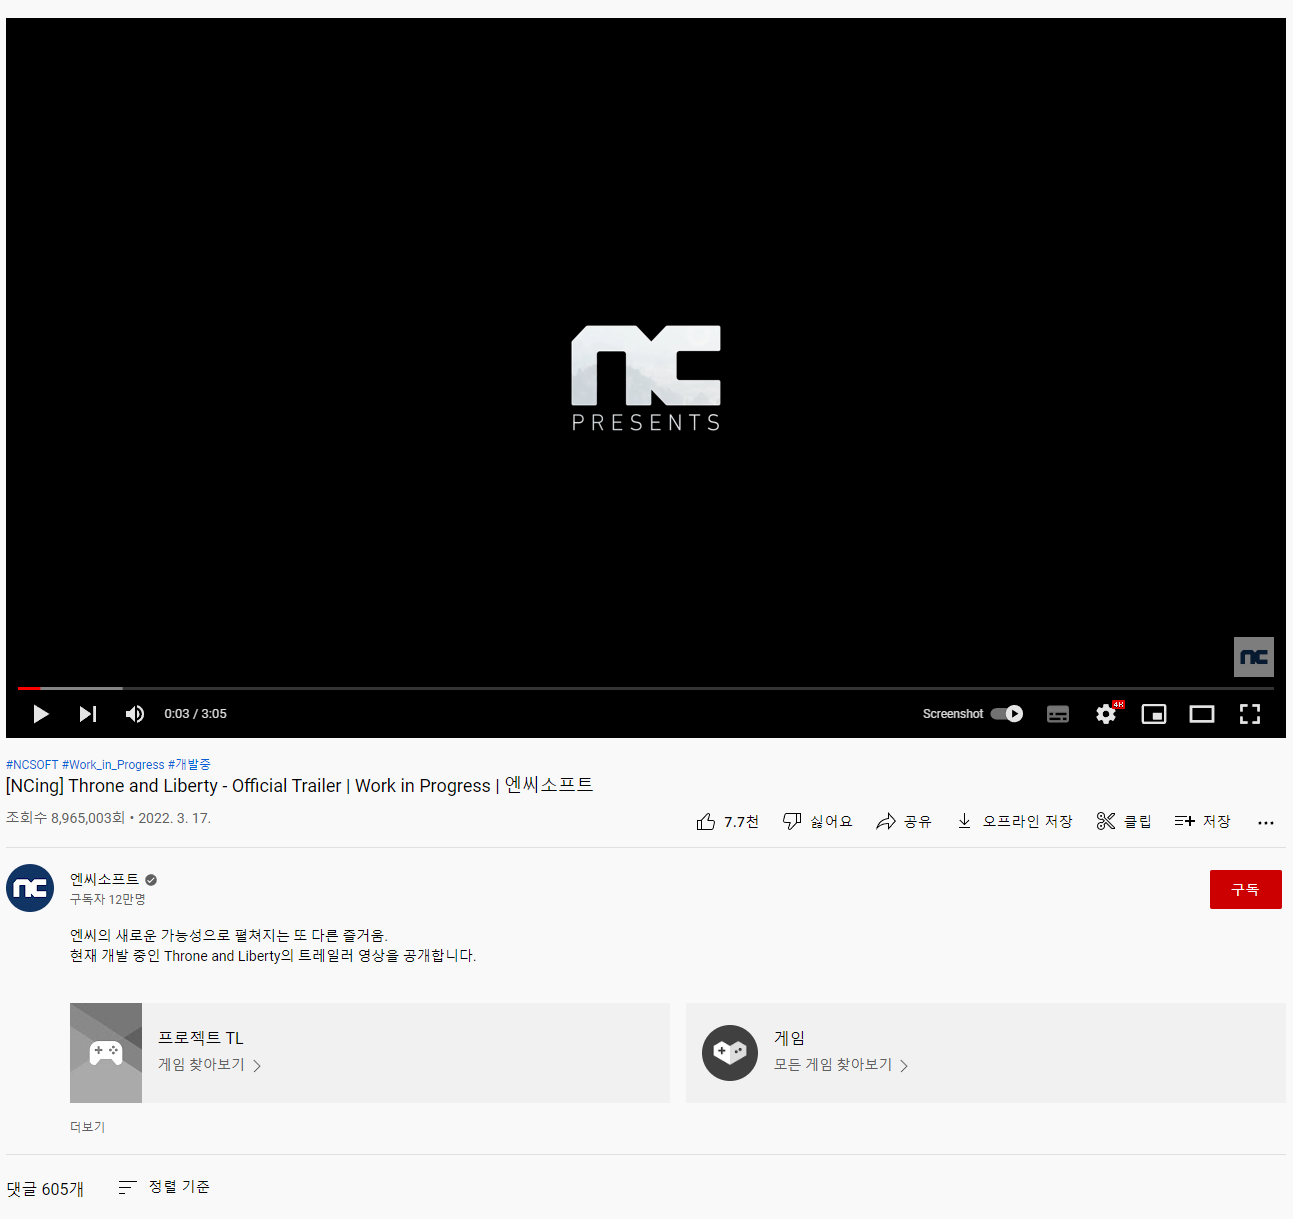Subscribe with the red 구독 button
The height and width of the screenshot is (1219, 1293).
pos(1245,889)
